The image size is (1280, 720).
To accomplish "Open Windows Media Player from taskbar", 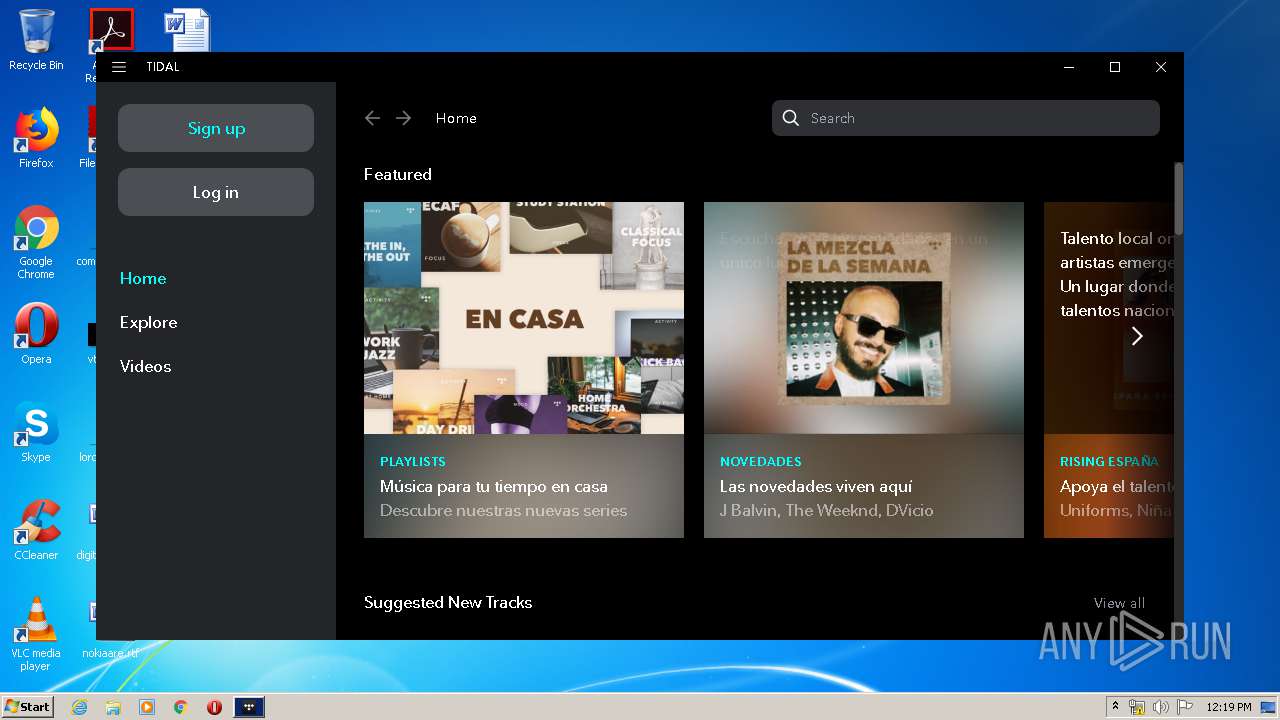I will point(147,707).
